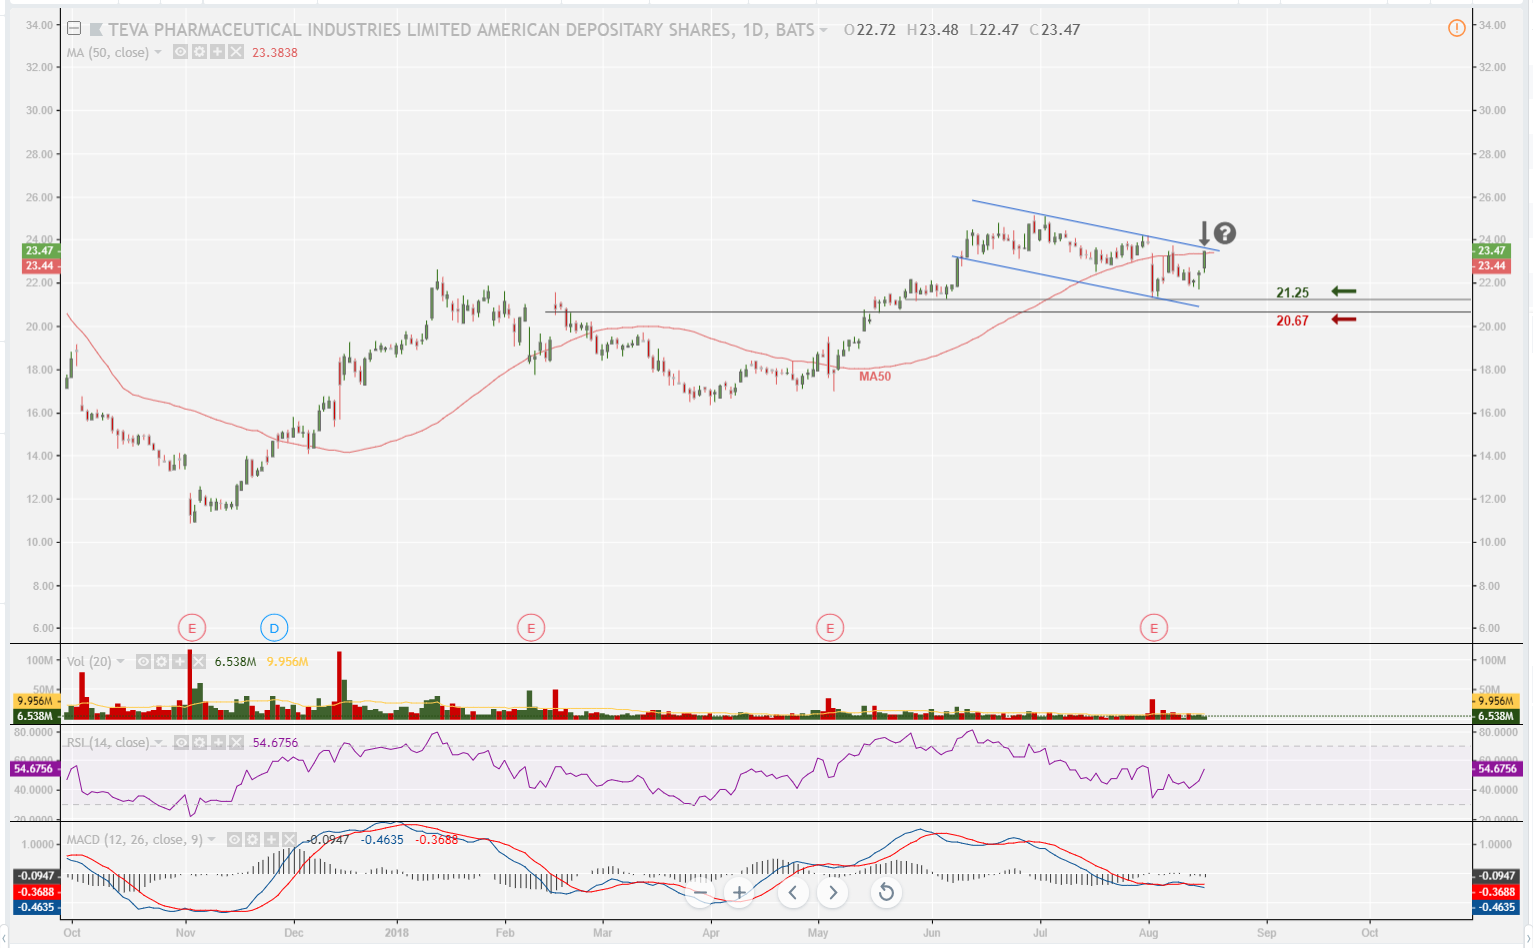The height and width of the screenshot is (948, 1533).
Task: Open the May earnings E marker
Action: tap(829, 628)
